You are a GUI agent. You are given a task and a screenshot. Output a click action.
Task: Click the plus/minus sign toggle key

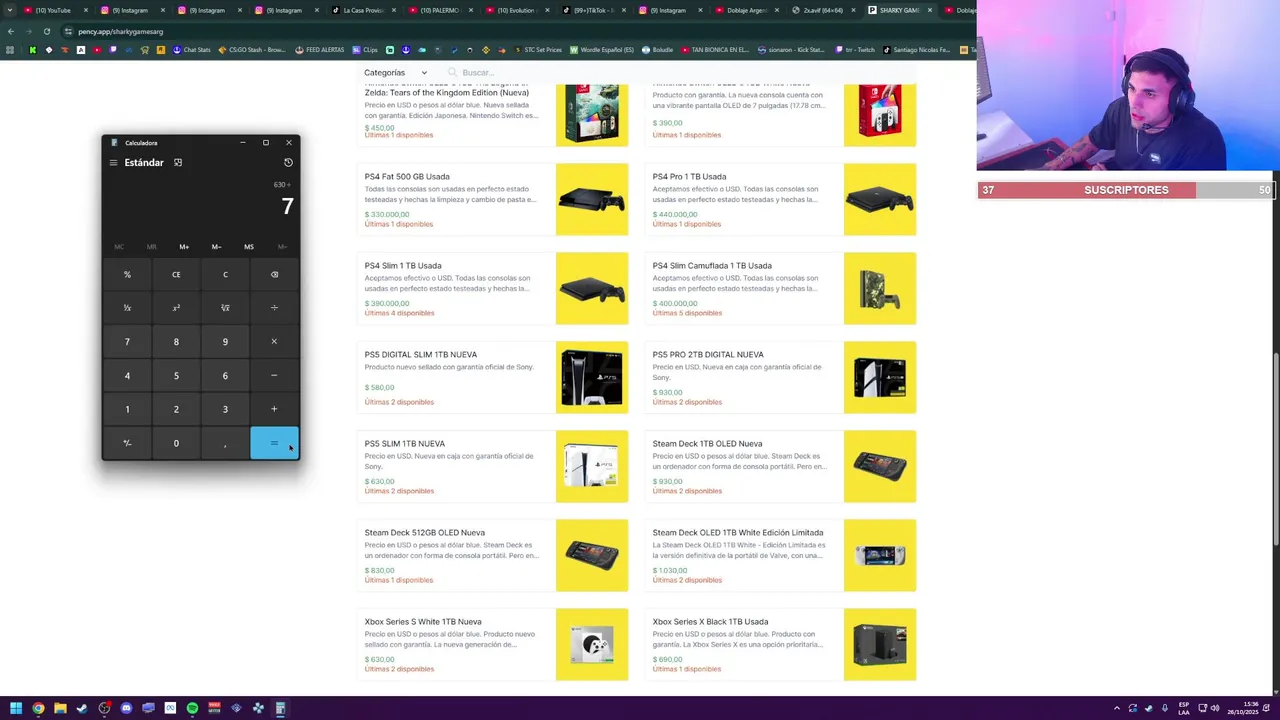point(127,443)
